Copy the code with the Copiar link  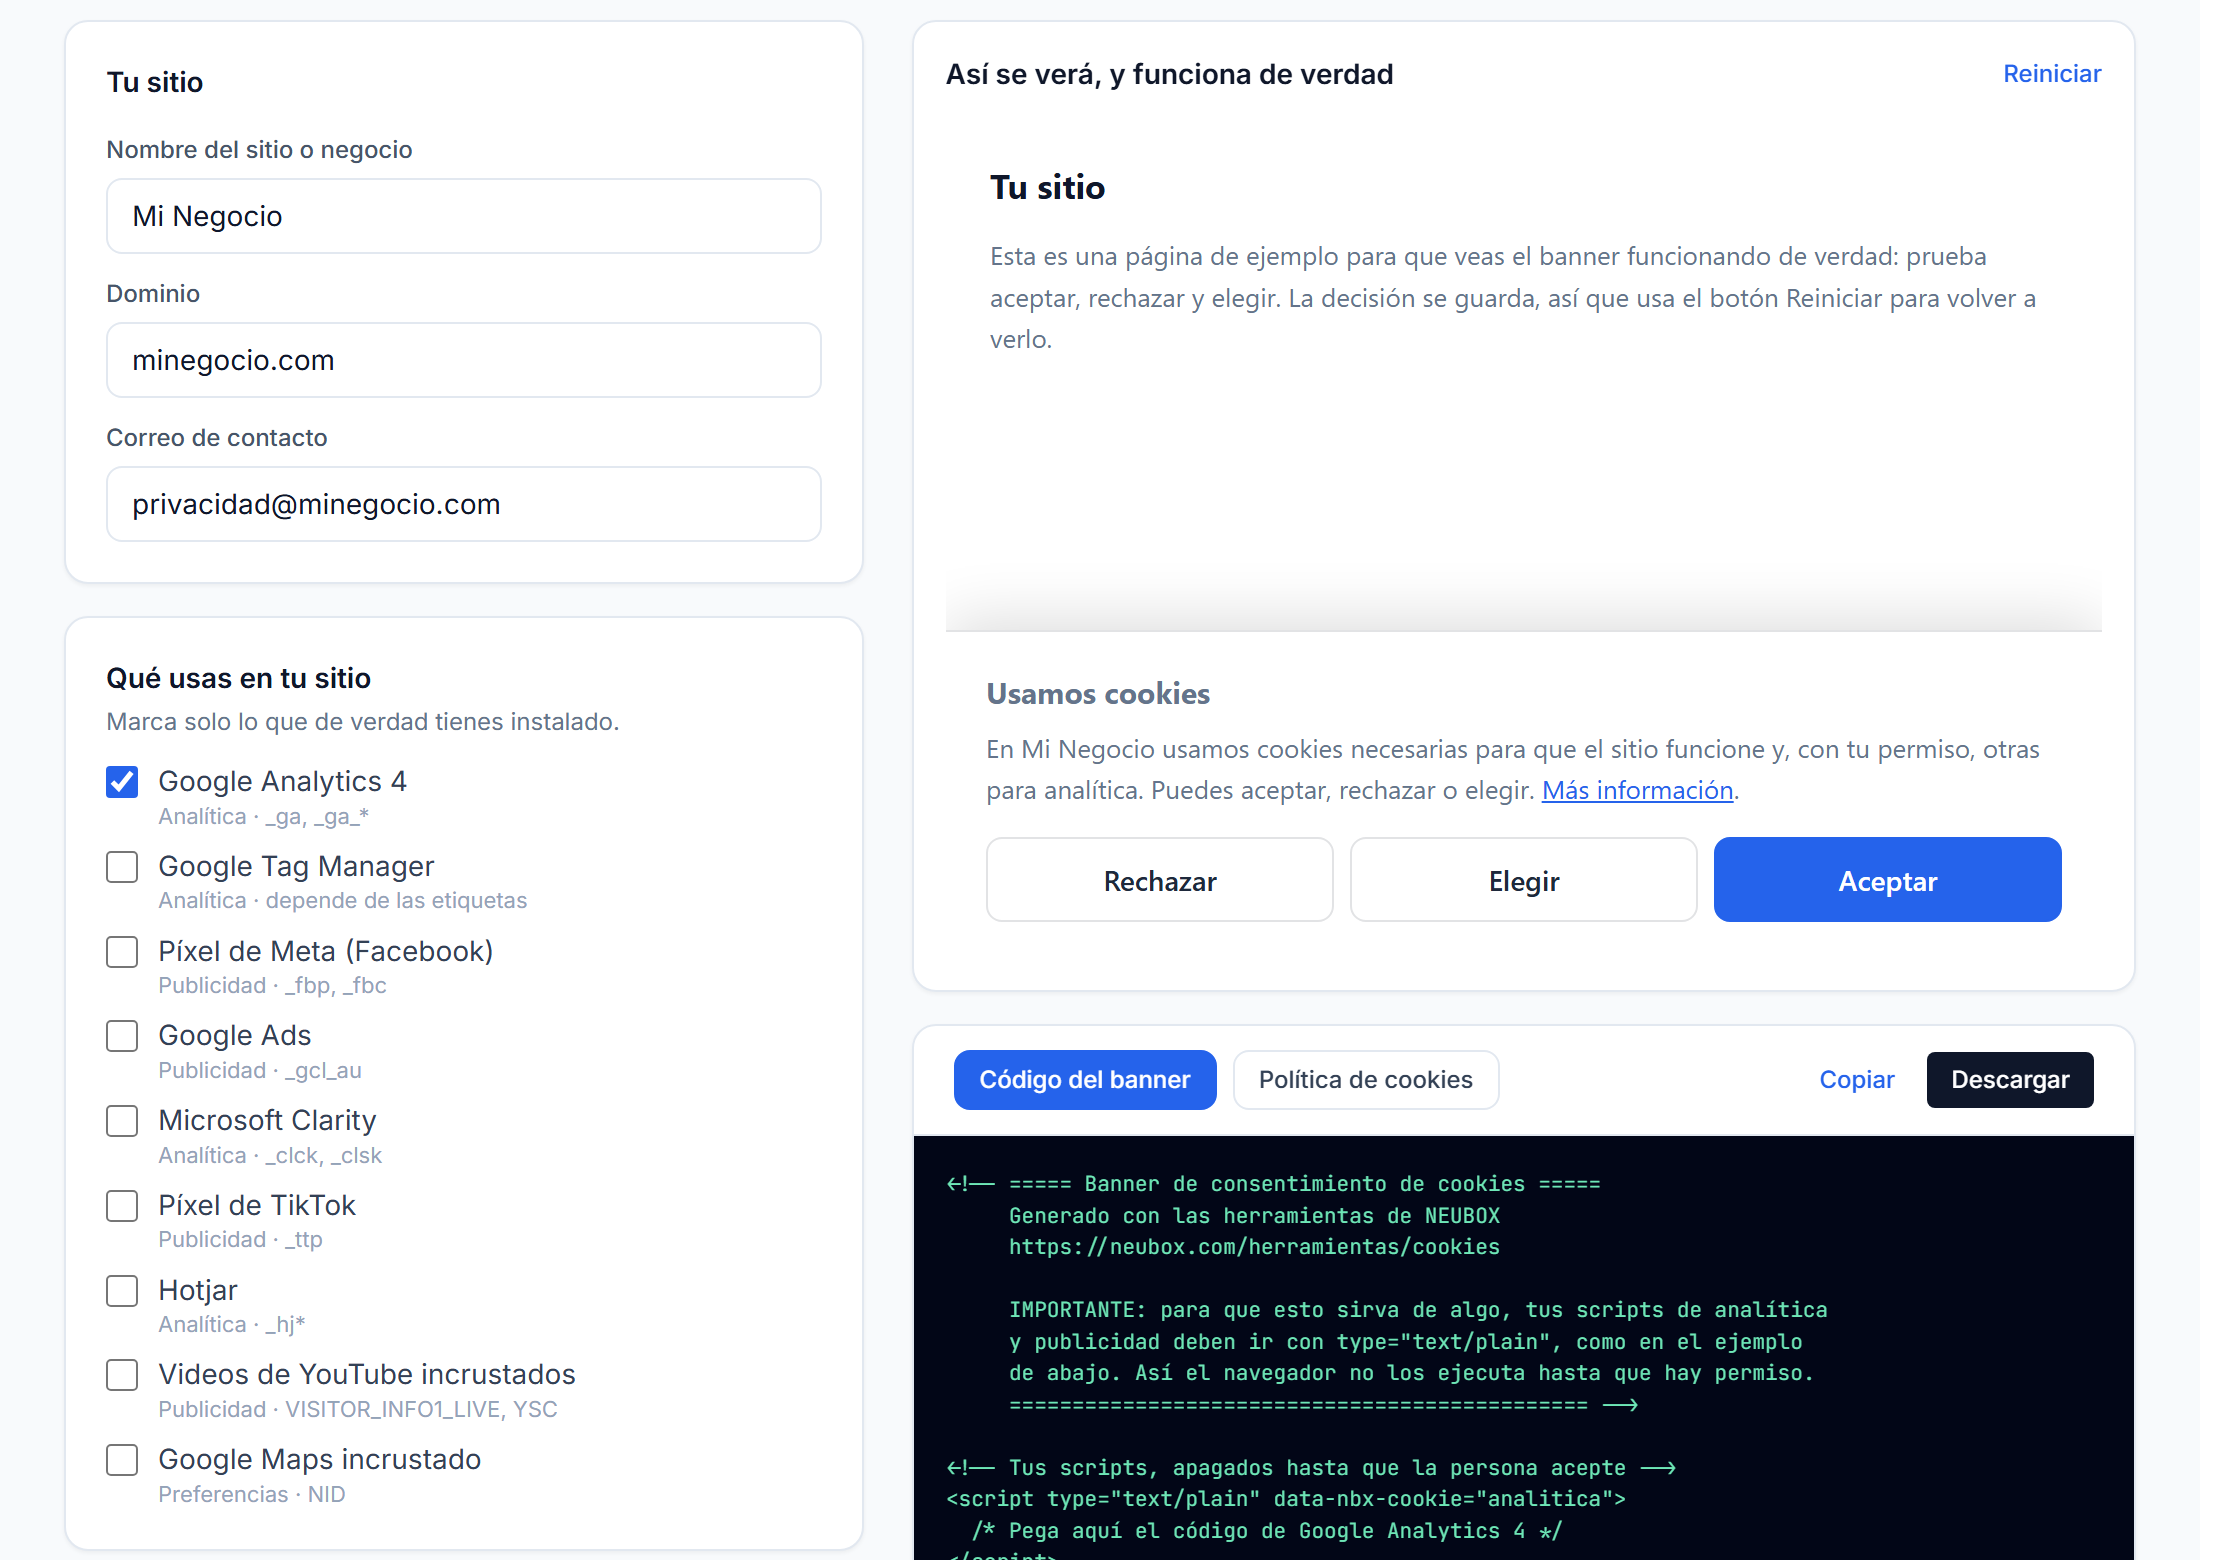1857,1080
